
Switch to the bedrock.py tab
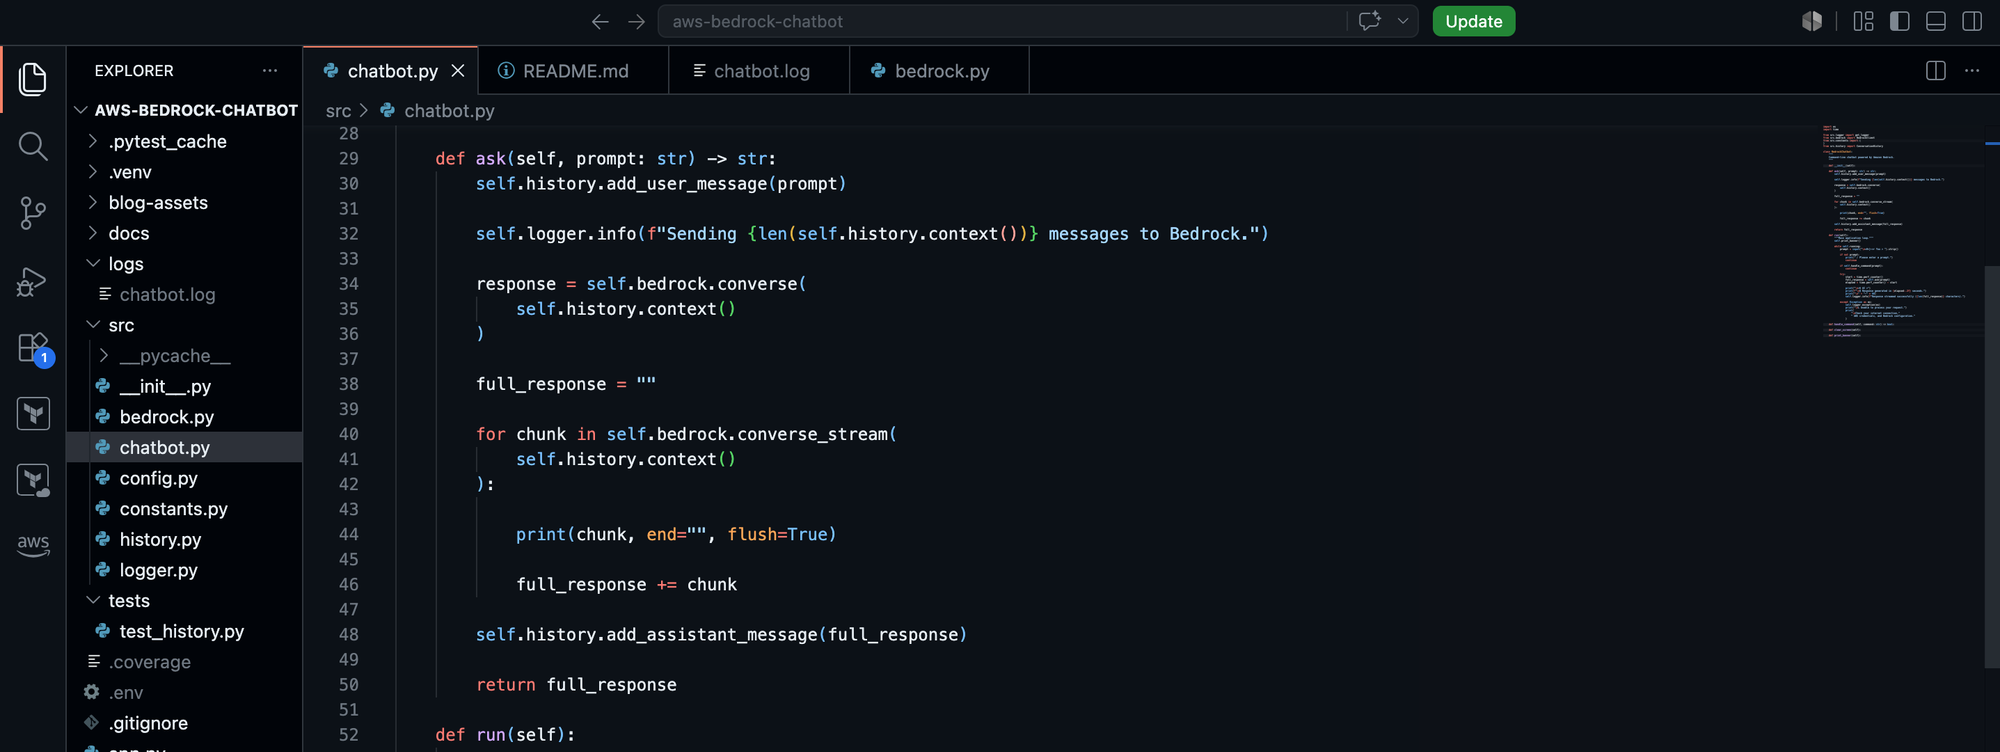click(x=939, y=70)
